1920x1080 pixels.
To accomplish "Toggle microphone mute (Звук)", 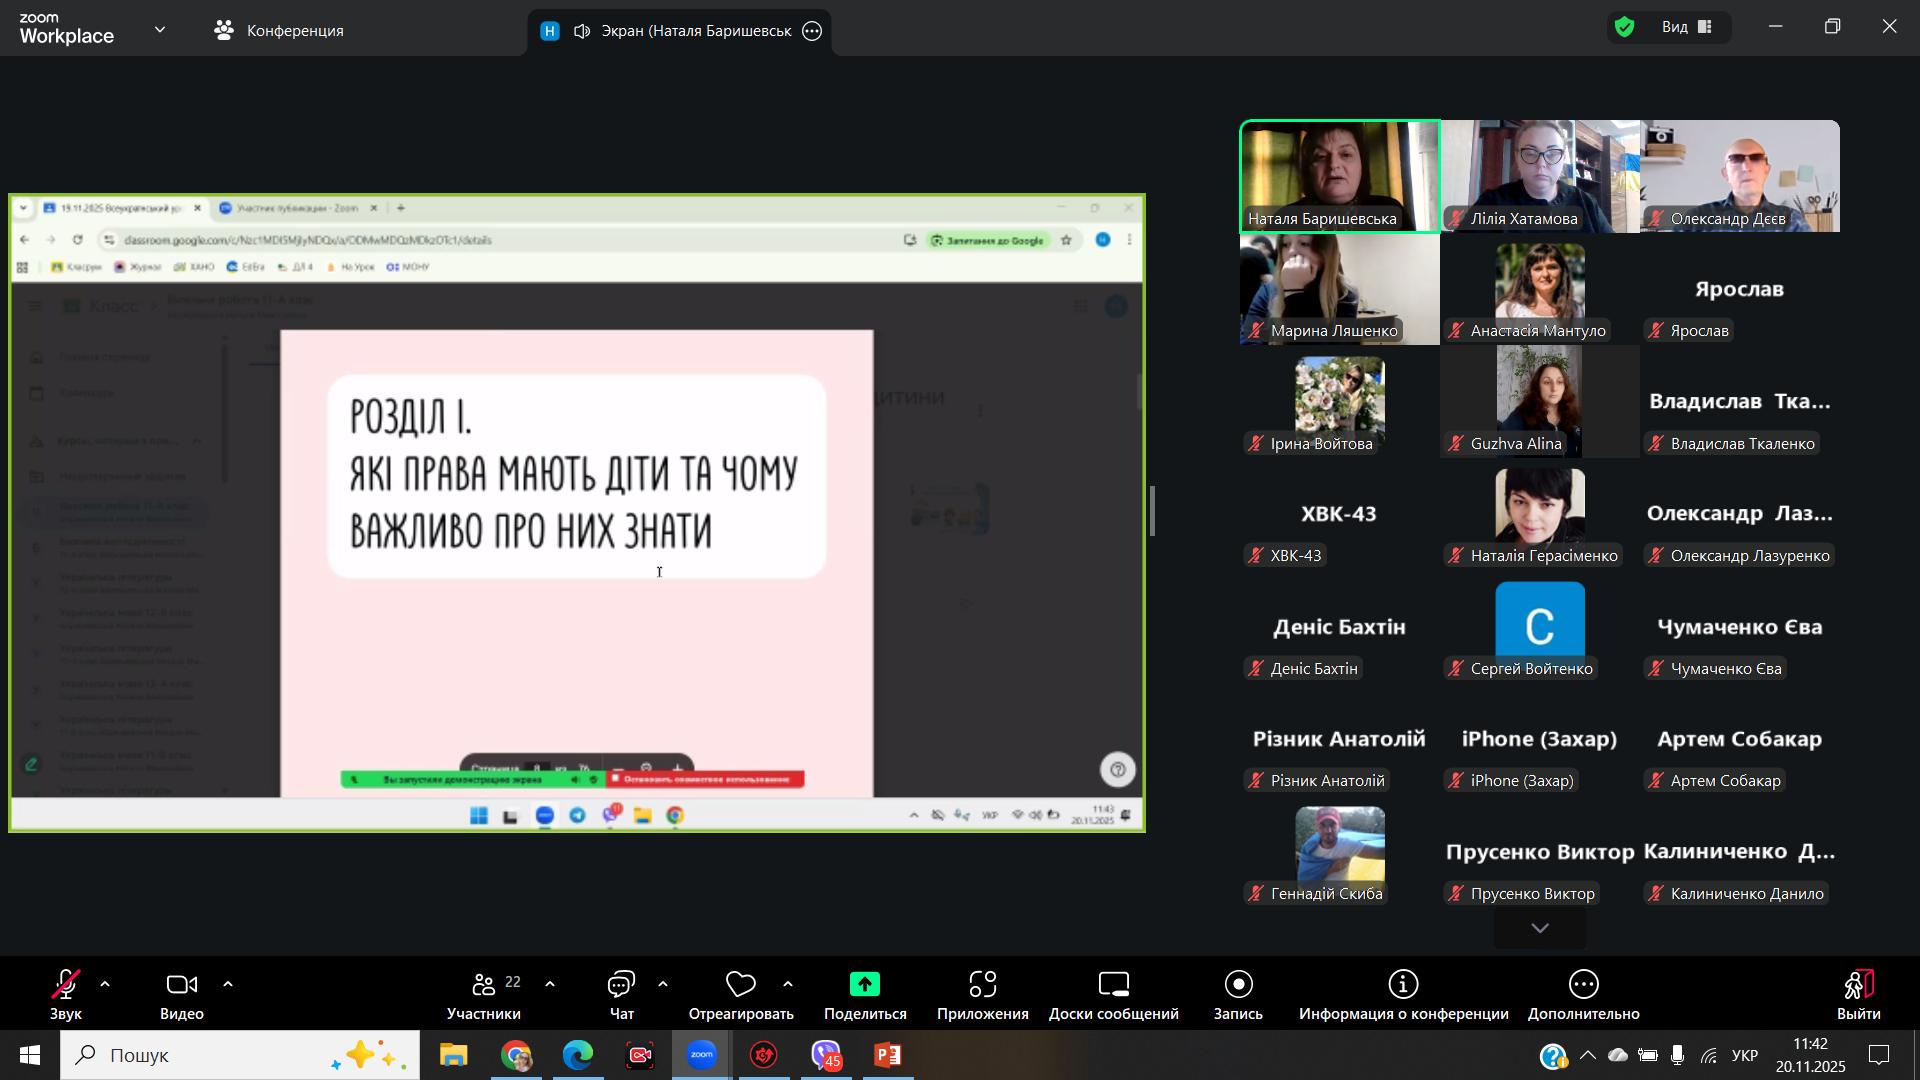I will 66,986.
